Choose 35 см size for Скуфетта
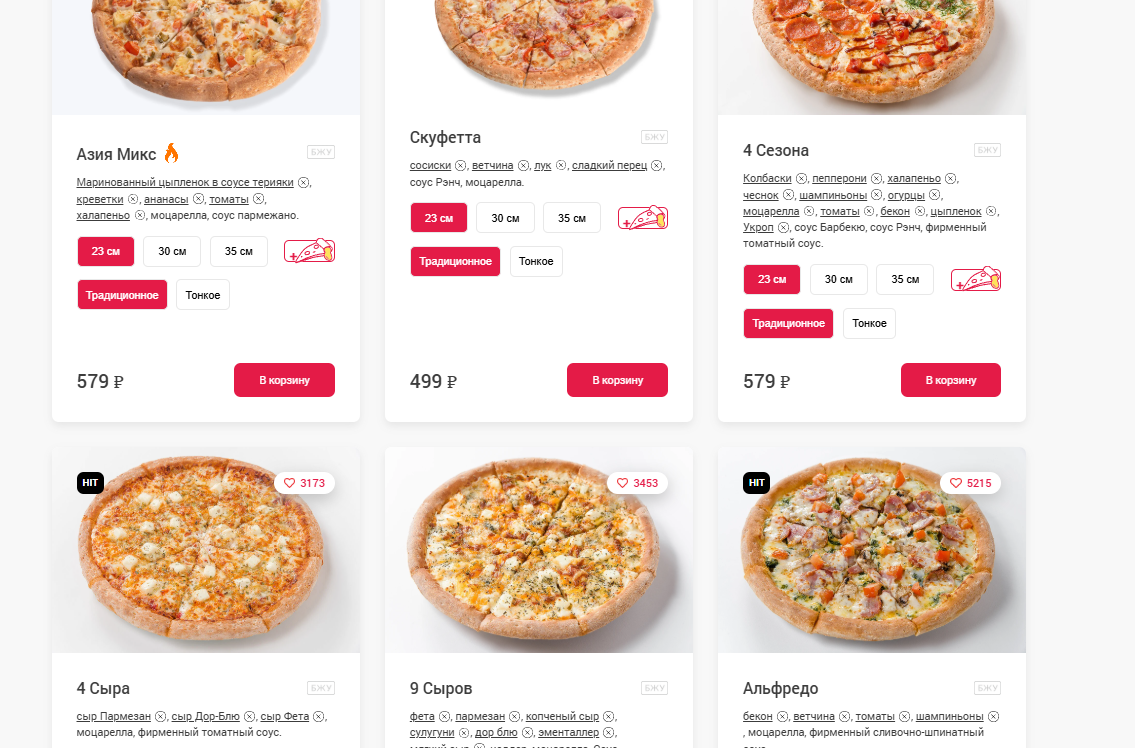The width and height of the screenshot is (1135, 748). pyautogui.click(x=572, y=218)
